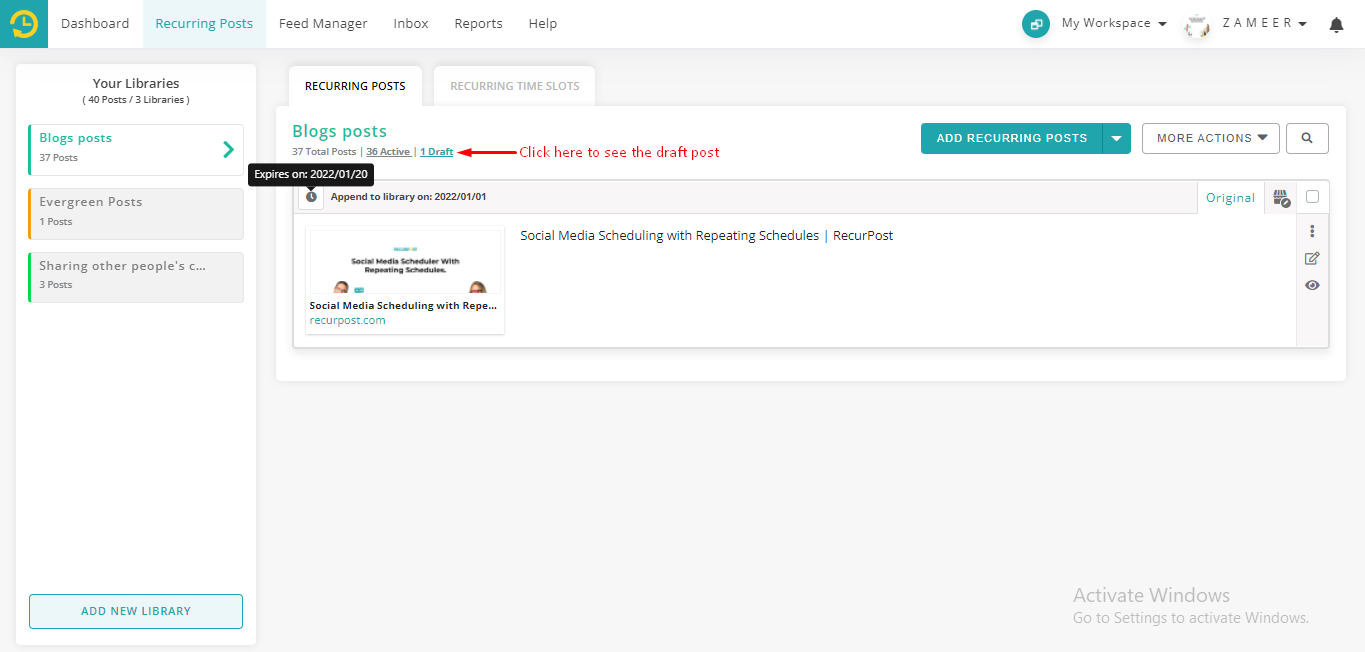Click the calendar schedule icon beside Original
This screenshot has width=1365, height=652.
pos(1281,198)
